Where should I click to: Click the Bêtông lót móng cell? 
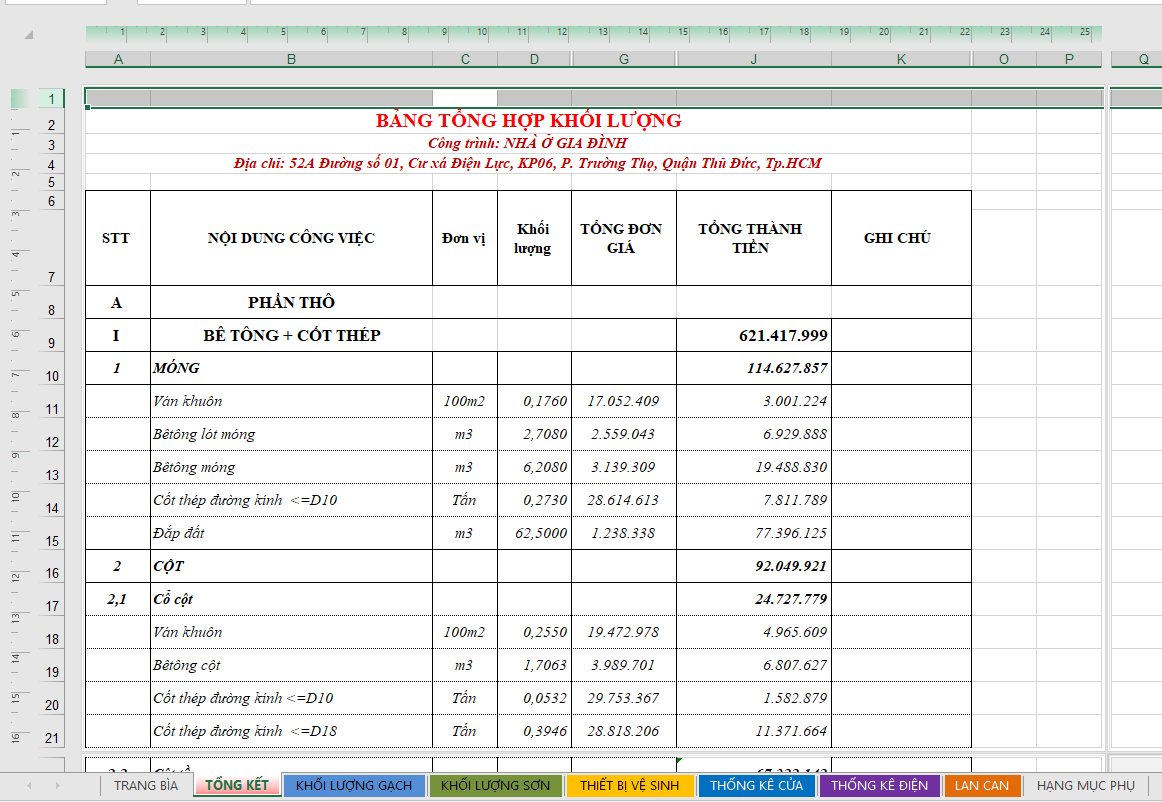[291, 434]
